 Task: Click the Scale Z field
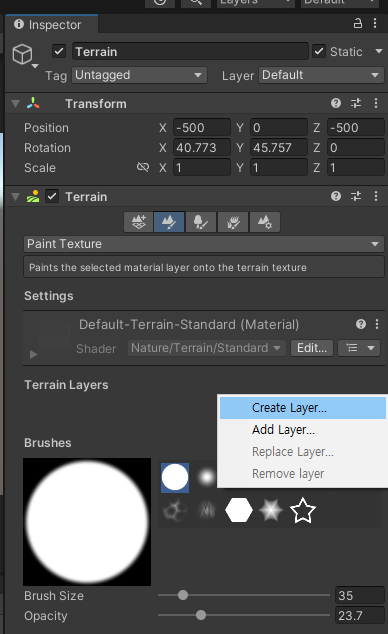[x=356, y=167]
